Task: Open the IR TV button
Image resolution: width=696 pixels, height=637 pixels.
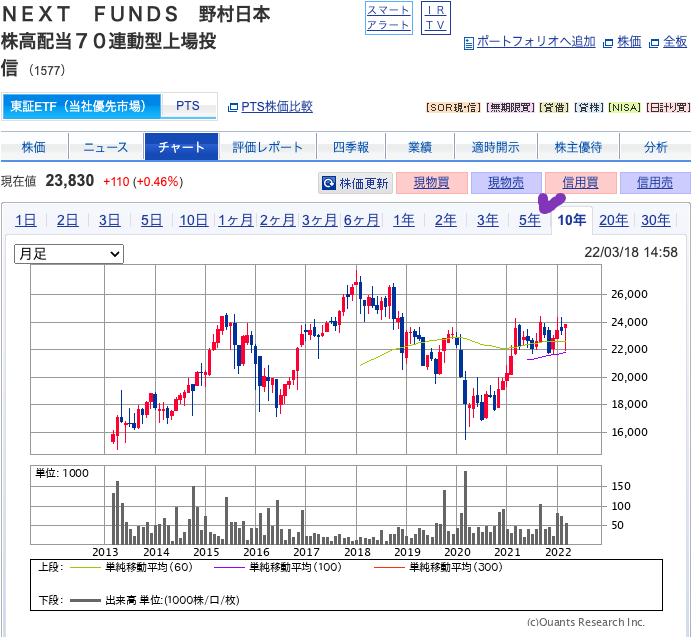Action: tap(435, 18)
